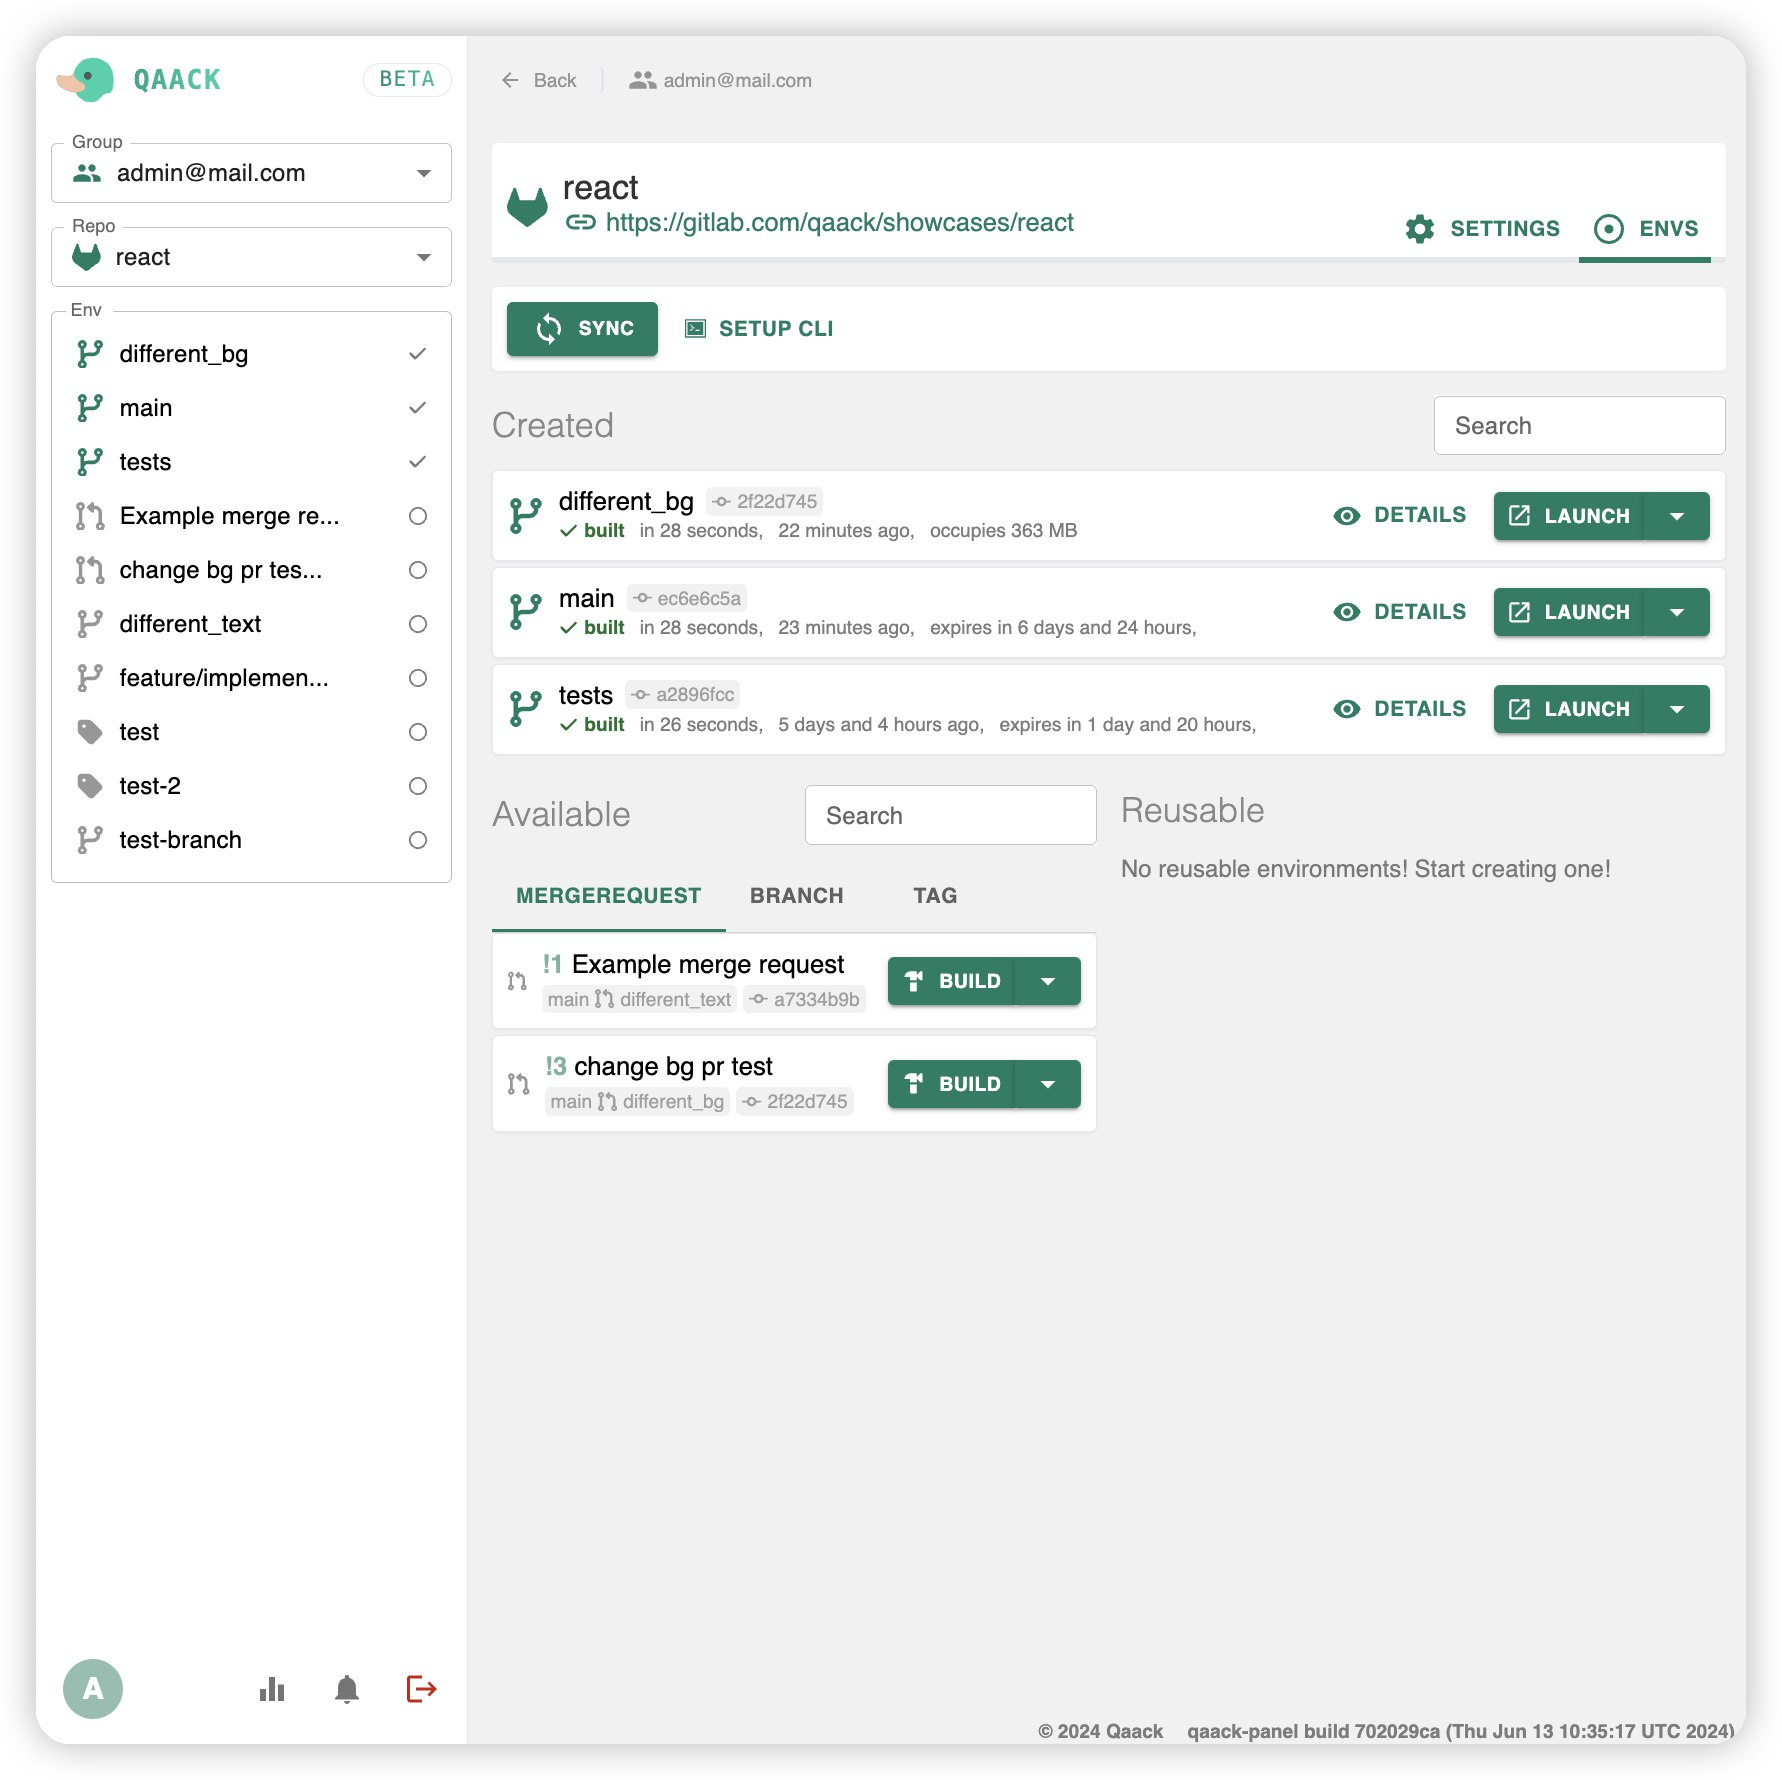Click the red logout icon
Screen dimensions: 1782x1780
pos(421,1689)
